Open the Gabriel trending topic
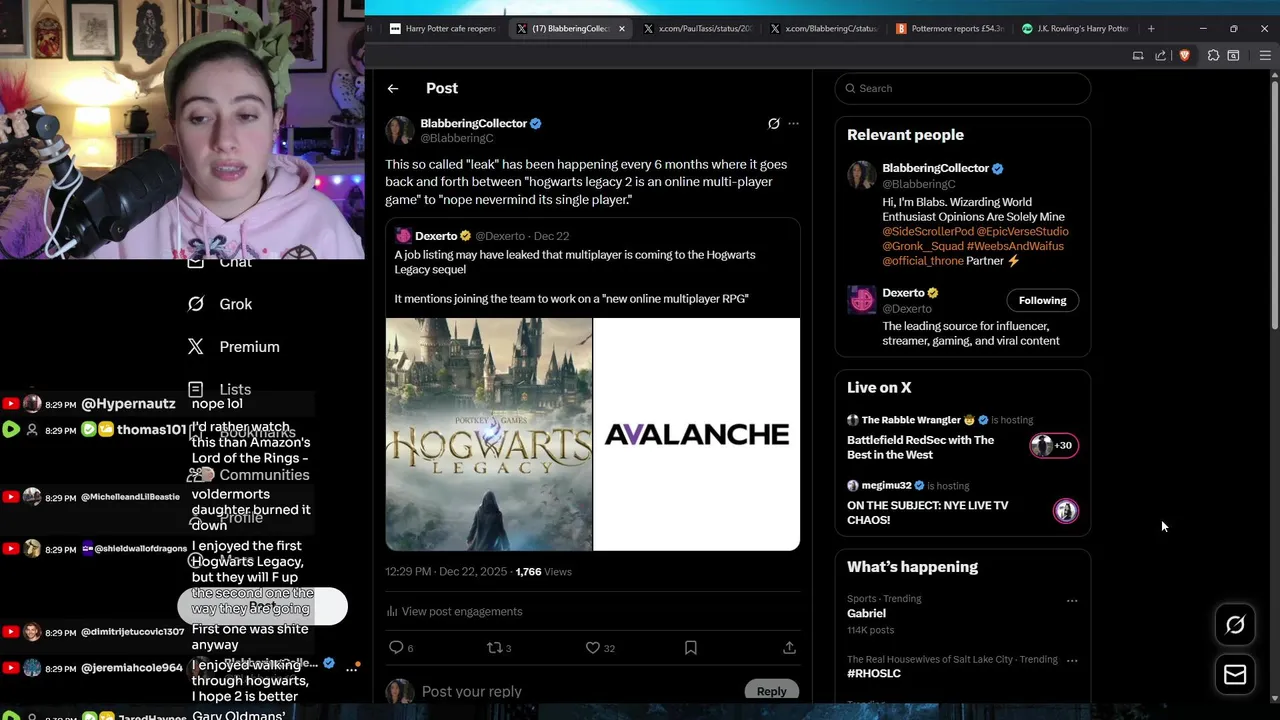Screen dimensions: 1280x720 pyautogui.click(x=866, y=613)
